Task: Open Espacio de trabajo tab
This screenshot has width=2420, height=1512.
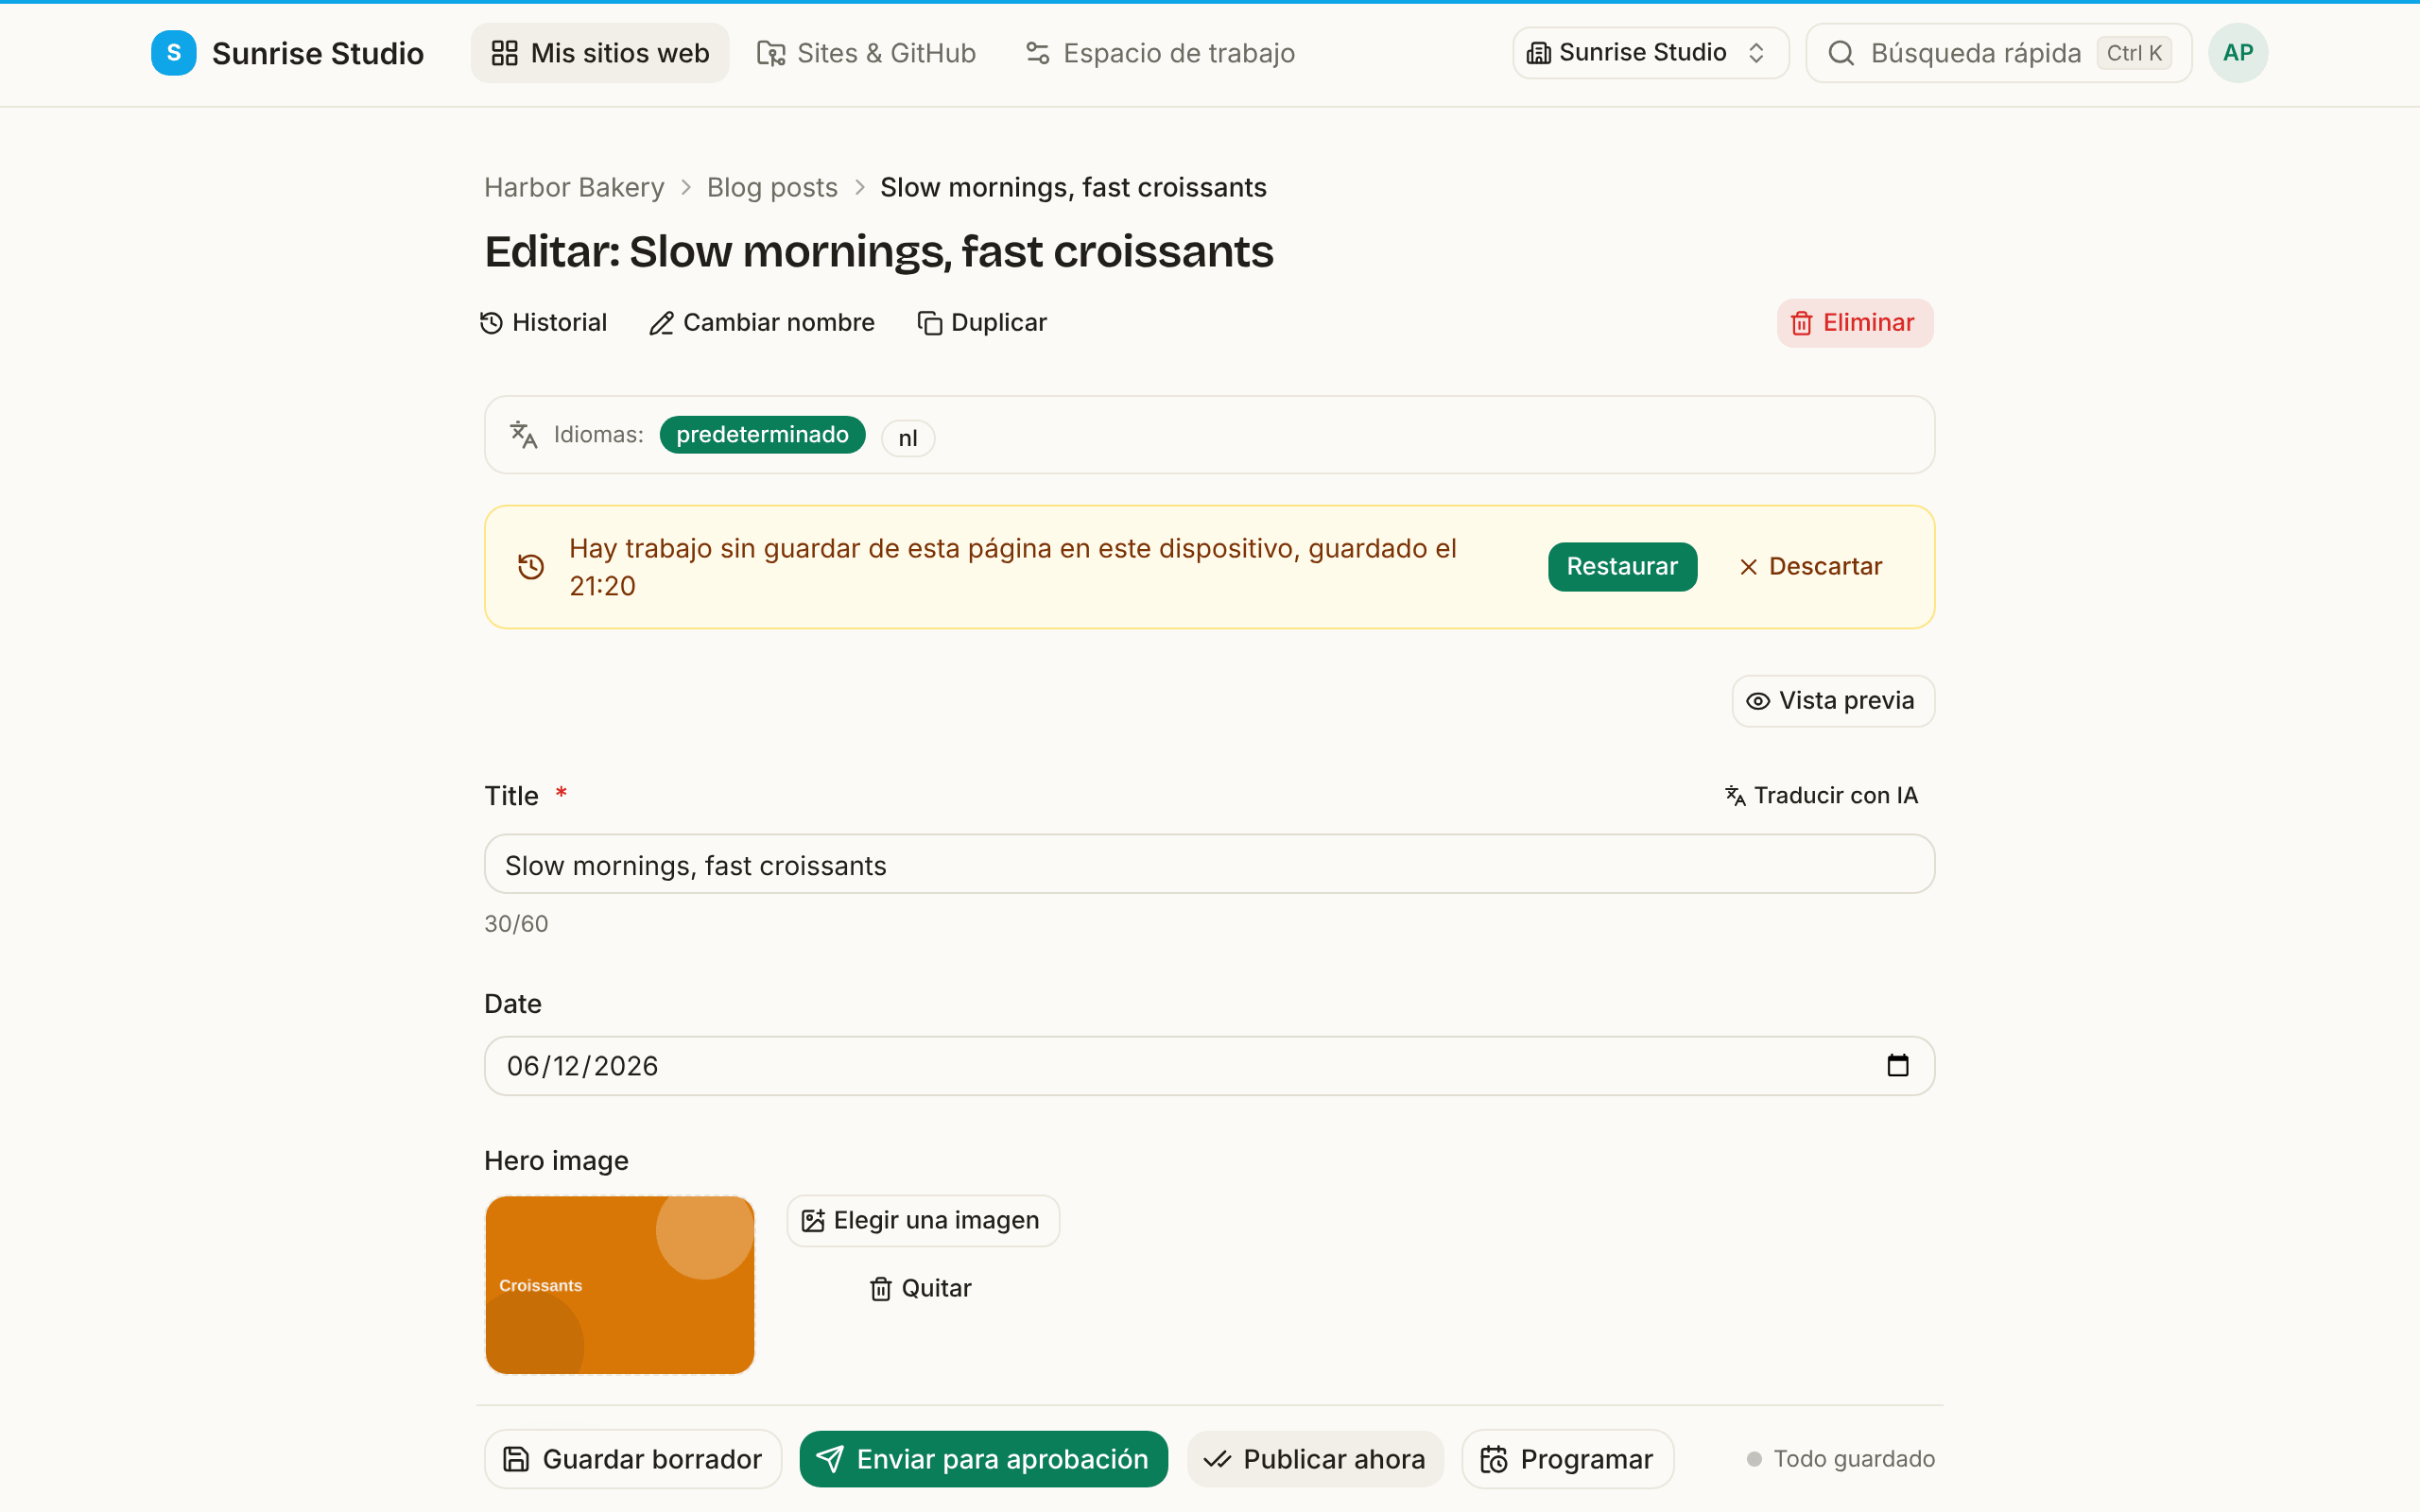Action: [x=1160, y=53]
